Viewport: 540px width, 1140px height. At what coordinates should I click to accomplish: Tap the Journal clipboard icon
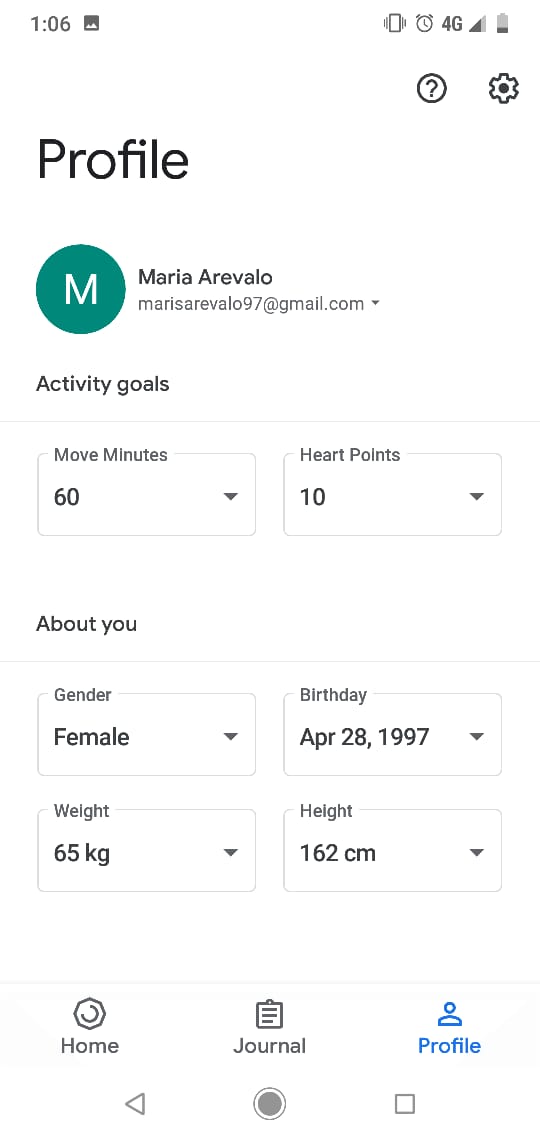click(x=270, y=1014)
